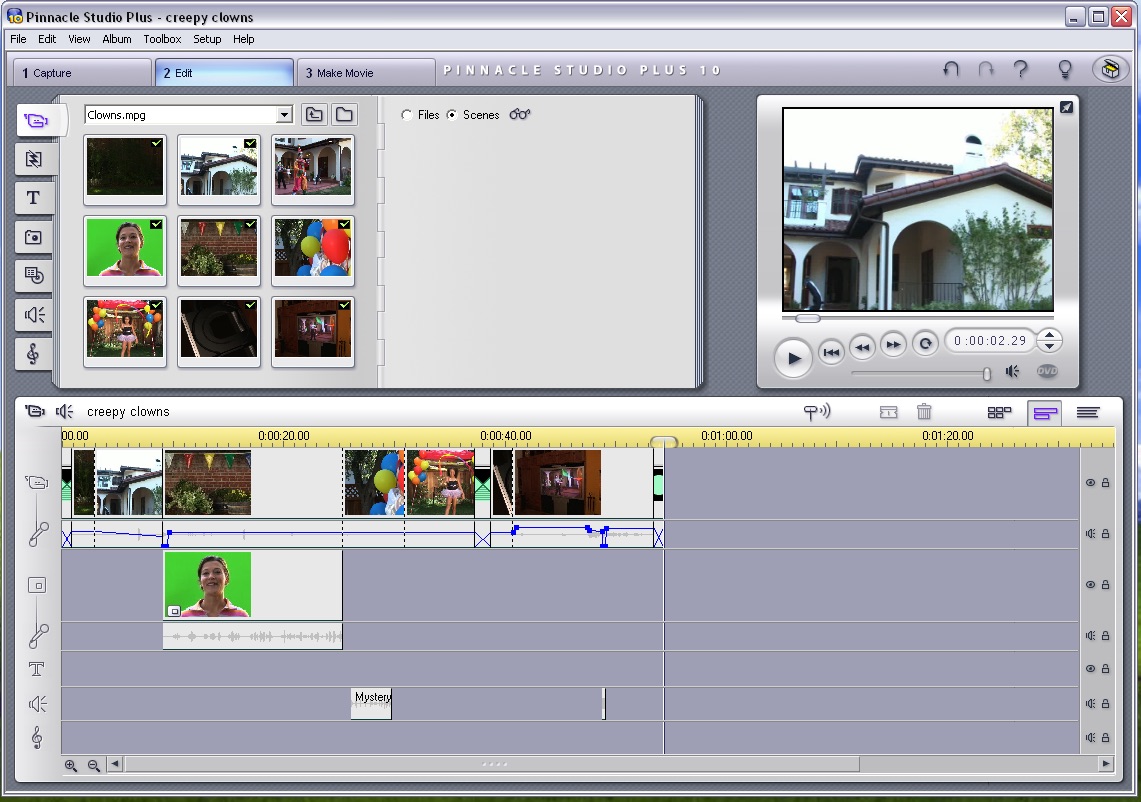This screenshot has height=802, width=1141.
Task: Toggle overlay track eye visibility
Action: coord(1090,584)
